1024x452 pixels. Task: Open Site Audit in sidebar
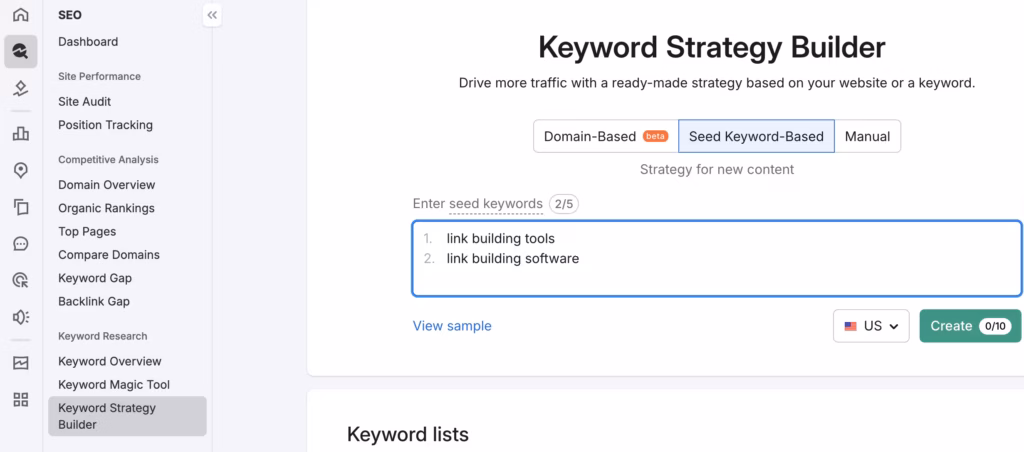[85, 102]
